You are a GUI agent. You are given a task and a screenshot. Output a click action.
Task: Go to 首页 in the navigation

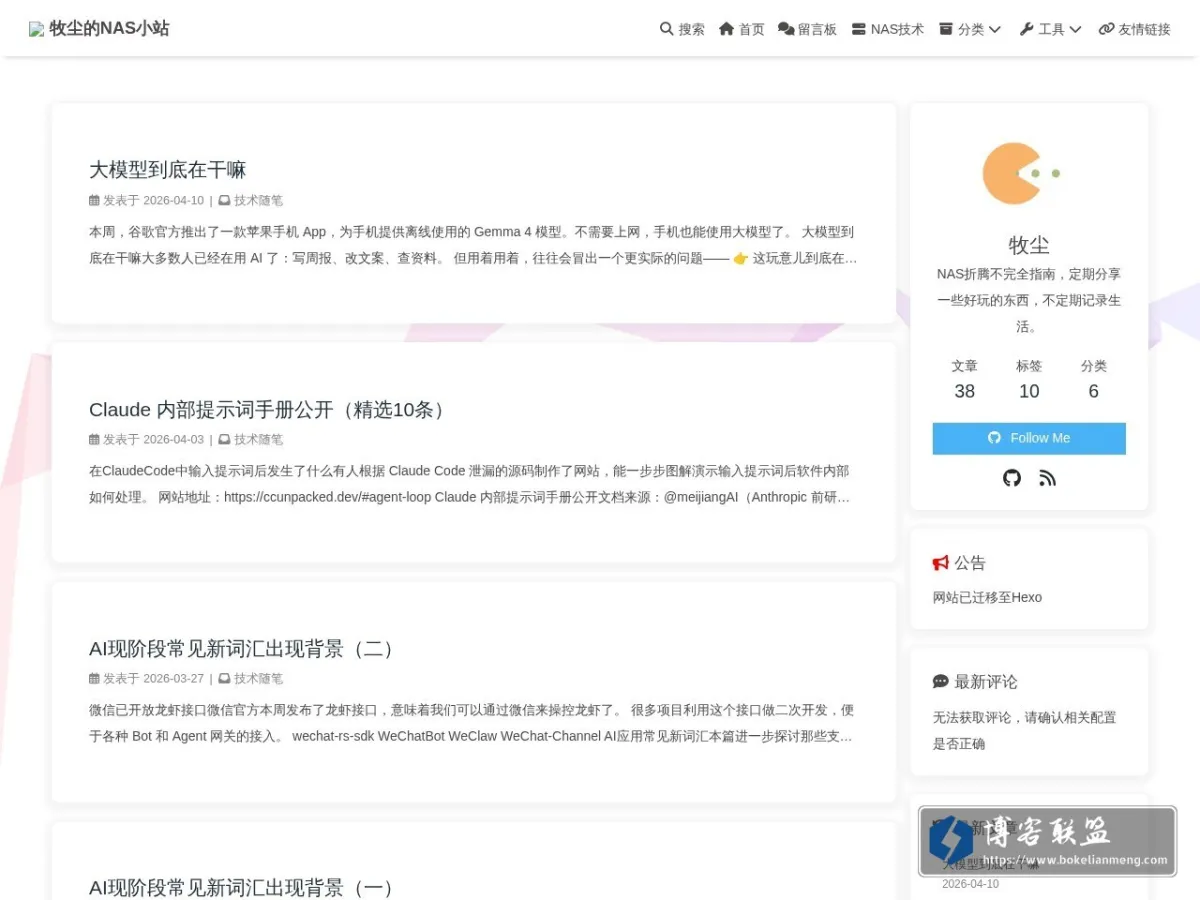pos(742,29)
